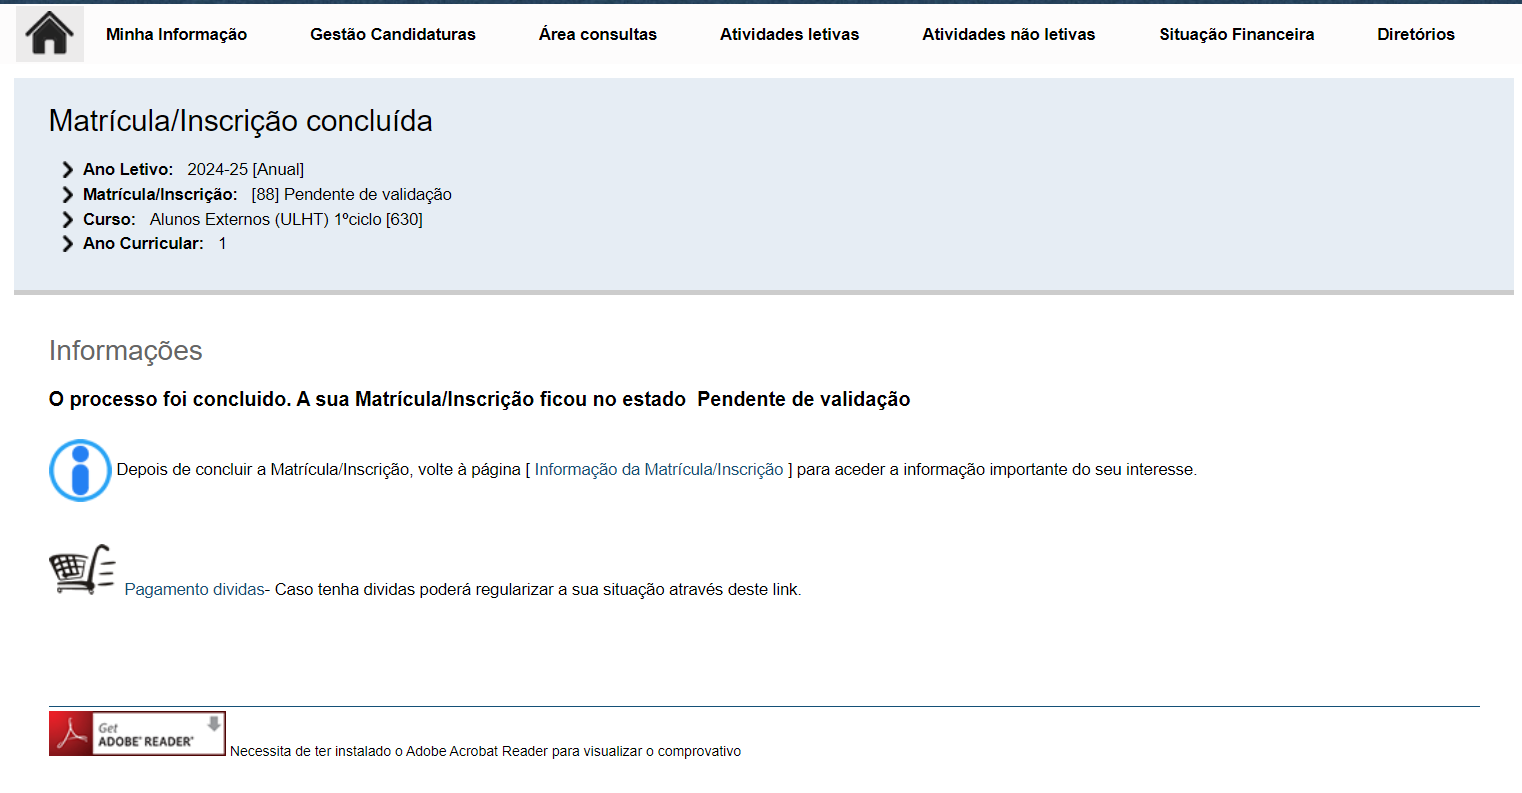Open the Diretórios menu
The image size is (1522, 793).
tap(1416, 34)
